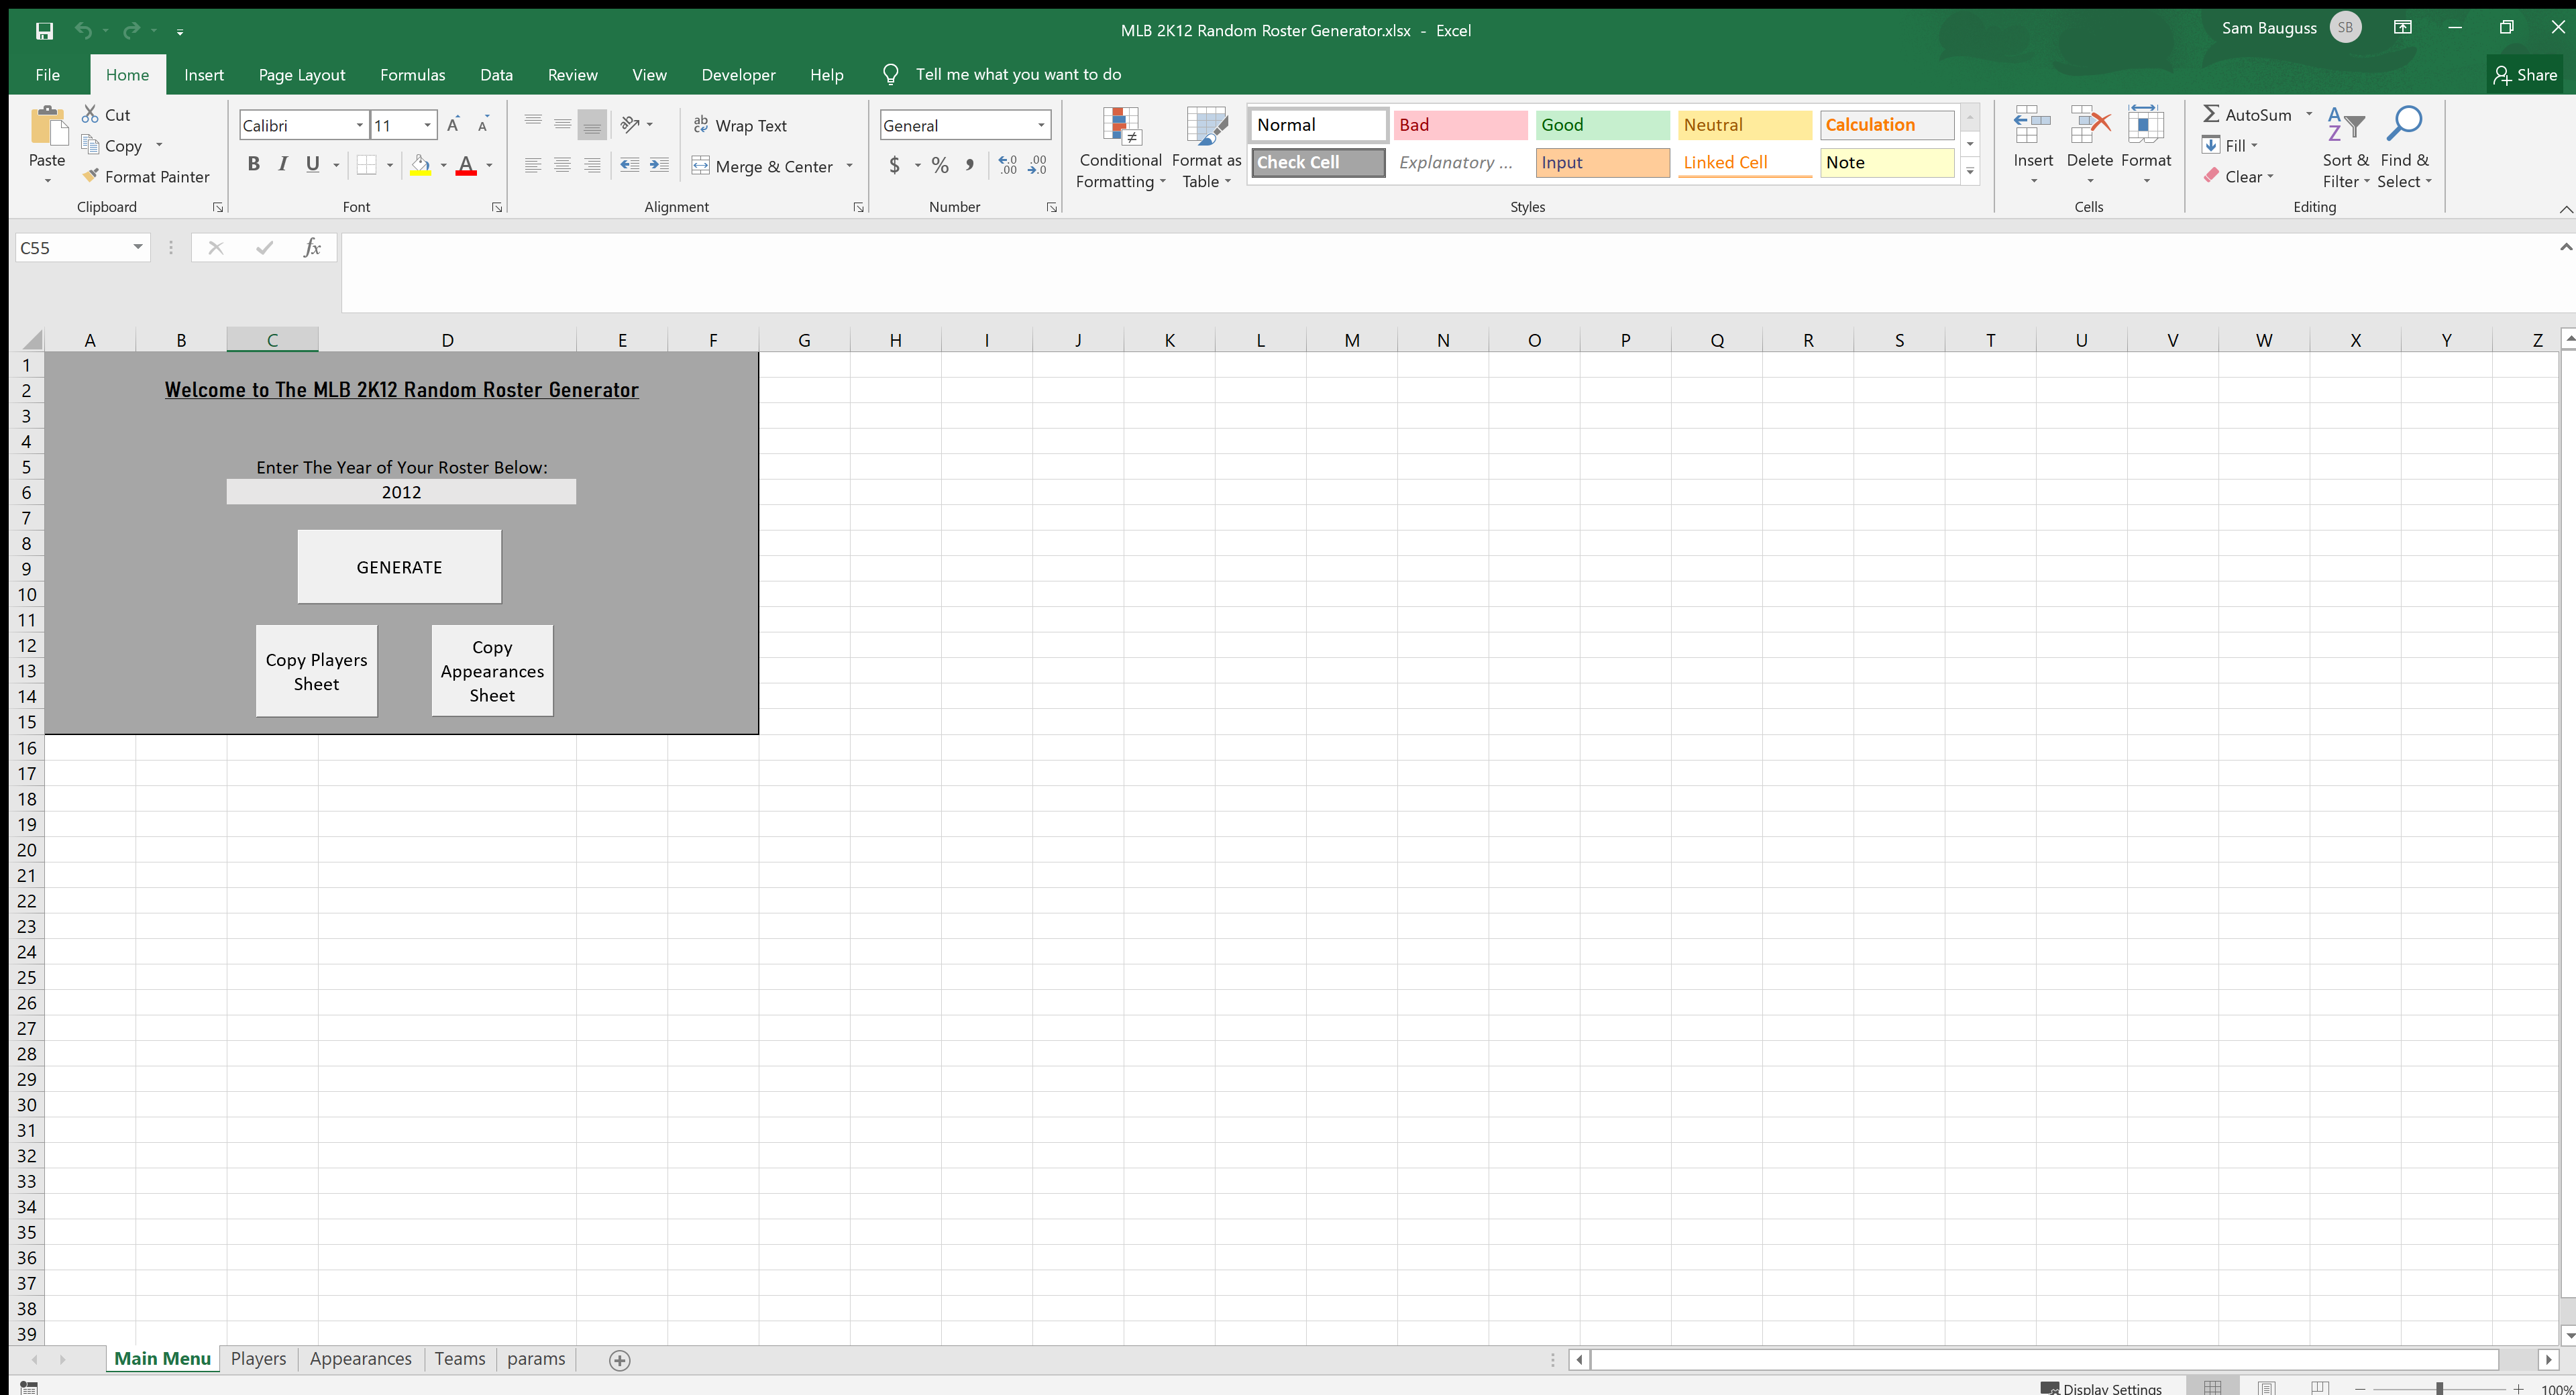Click the Share button
This screenshot has width=2576, height=1395.
[x=2526, y=74]
